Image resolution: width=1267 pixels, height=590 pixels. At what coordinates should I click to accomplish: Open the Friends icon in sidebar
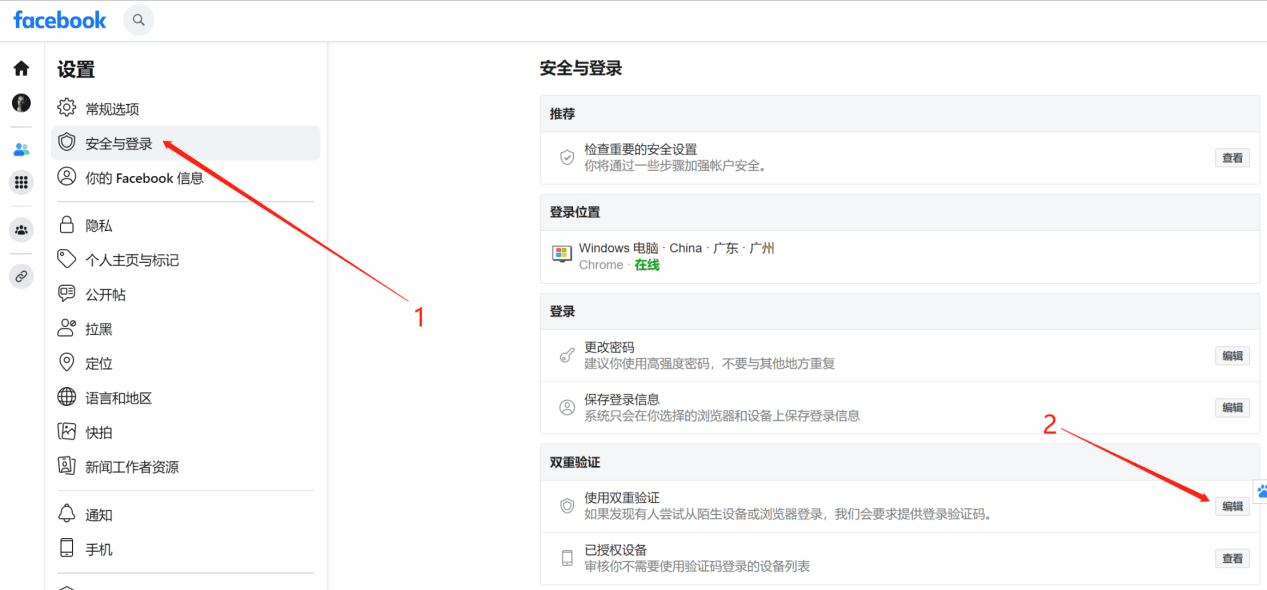pyautogui.click(x=21, y=150)
